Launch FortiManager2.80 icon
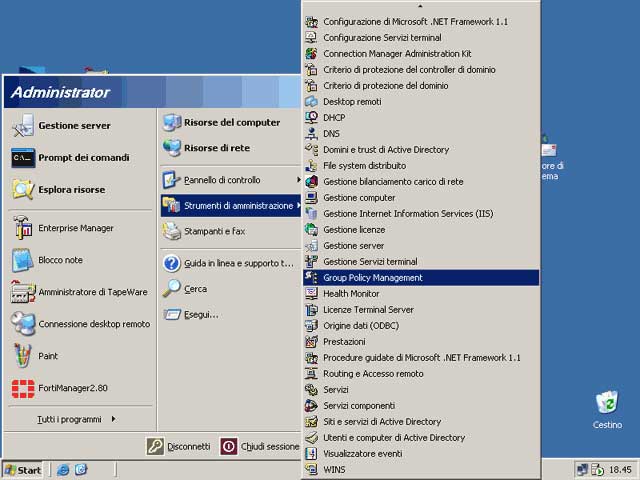This screenshot has height=480, width=640. click(23, 388)
